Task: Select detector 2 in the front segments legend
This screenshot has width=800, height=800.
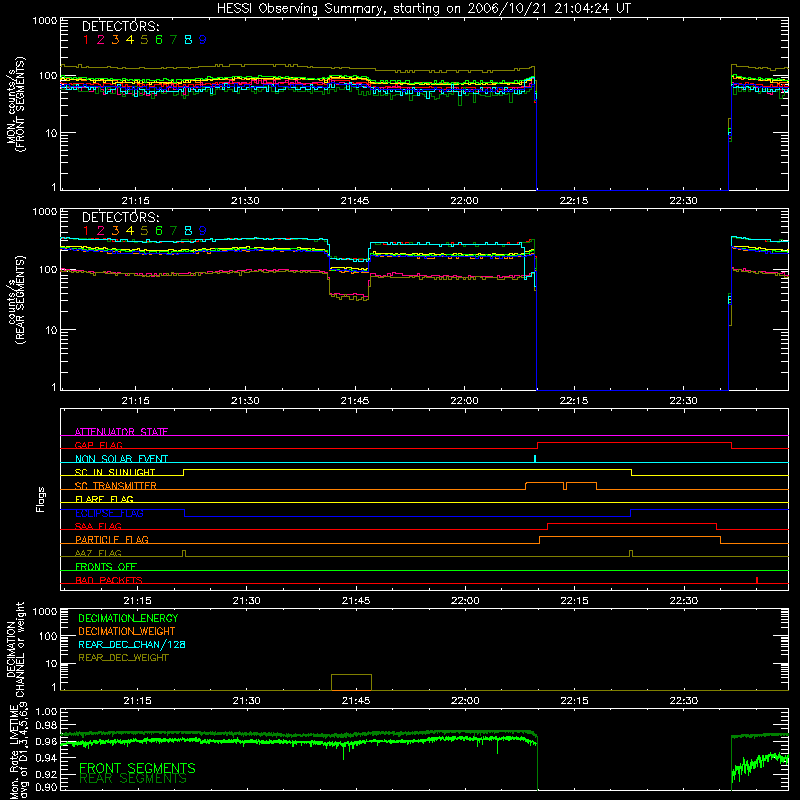Action: pos(101,40)
